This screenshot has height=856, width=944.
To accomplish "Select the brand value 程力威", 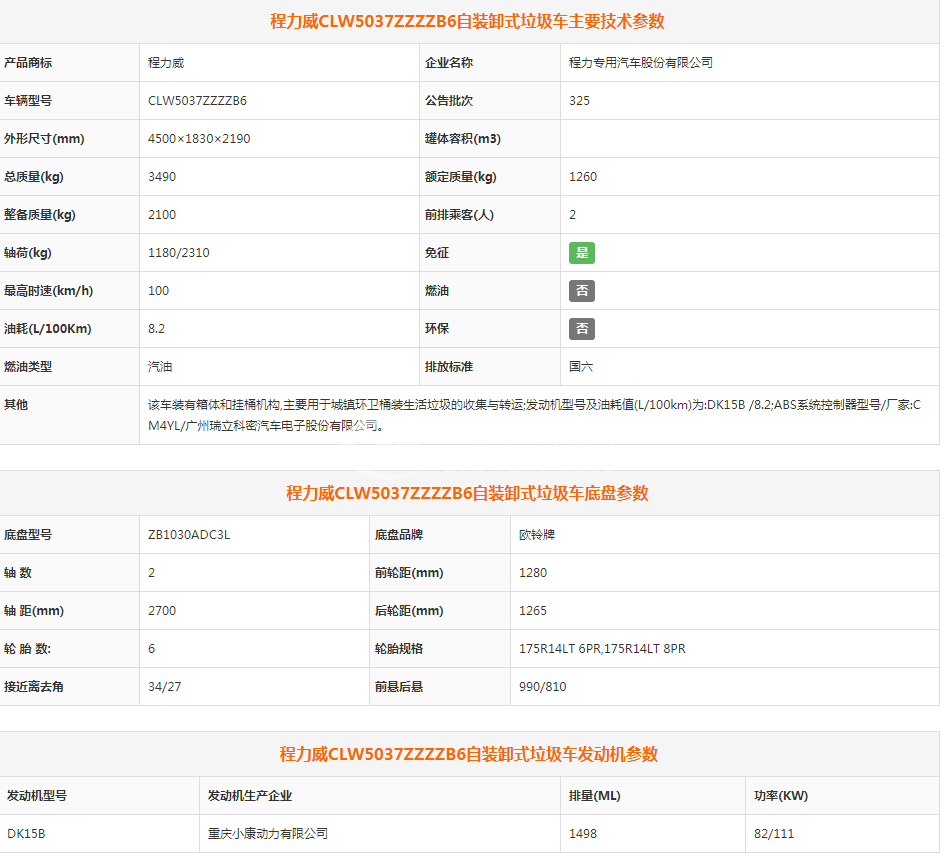I will pyautogui.click(x=166, y=63).
